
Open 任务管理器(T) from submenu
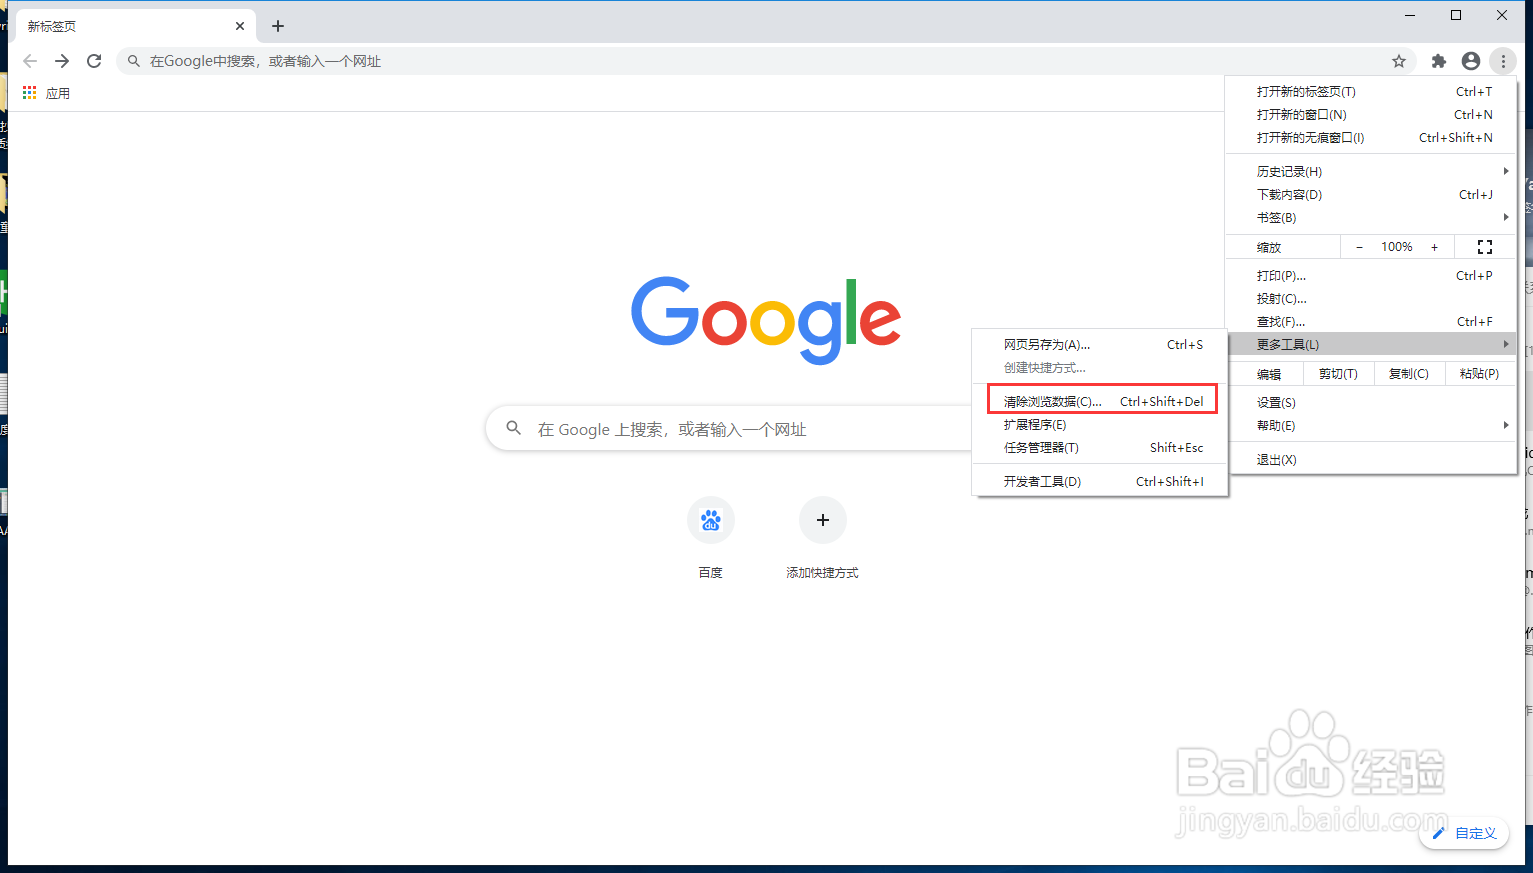pos(1100,447)
